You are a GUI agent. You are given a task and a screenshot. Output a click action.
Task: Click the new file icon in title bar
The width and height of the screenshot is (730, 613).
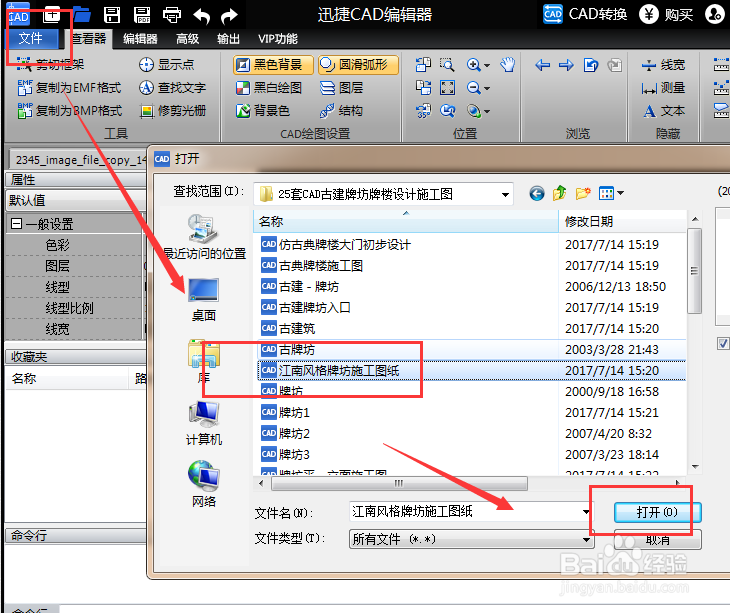pyautogui.click(x=52, y=15)
